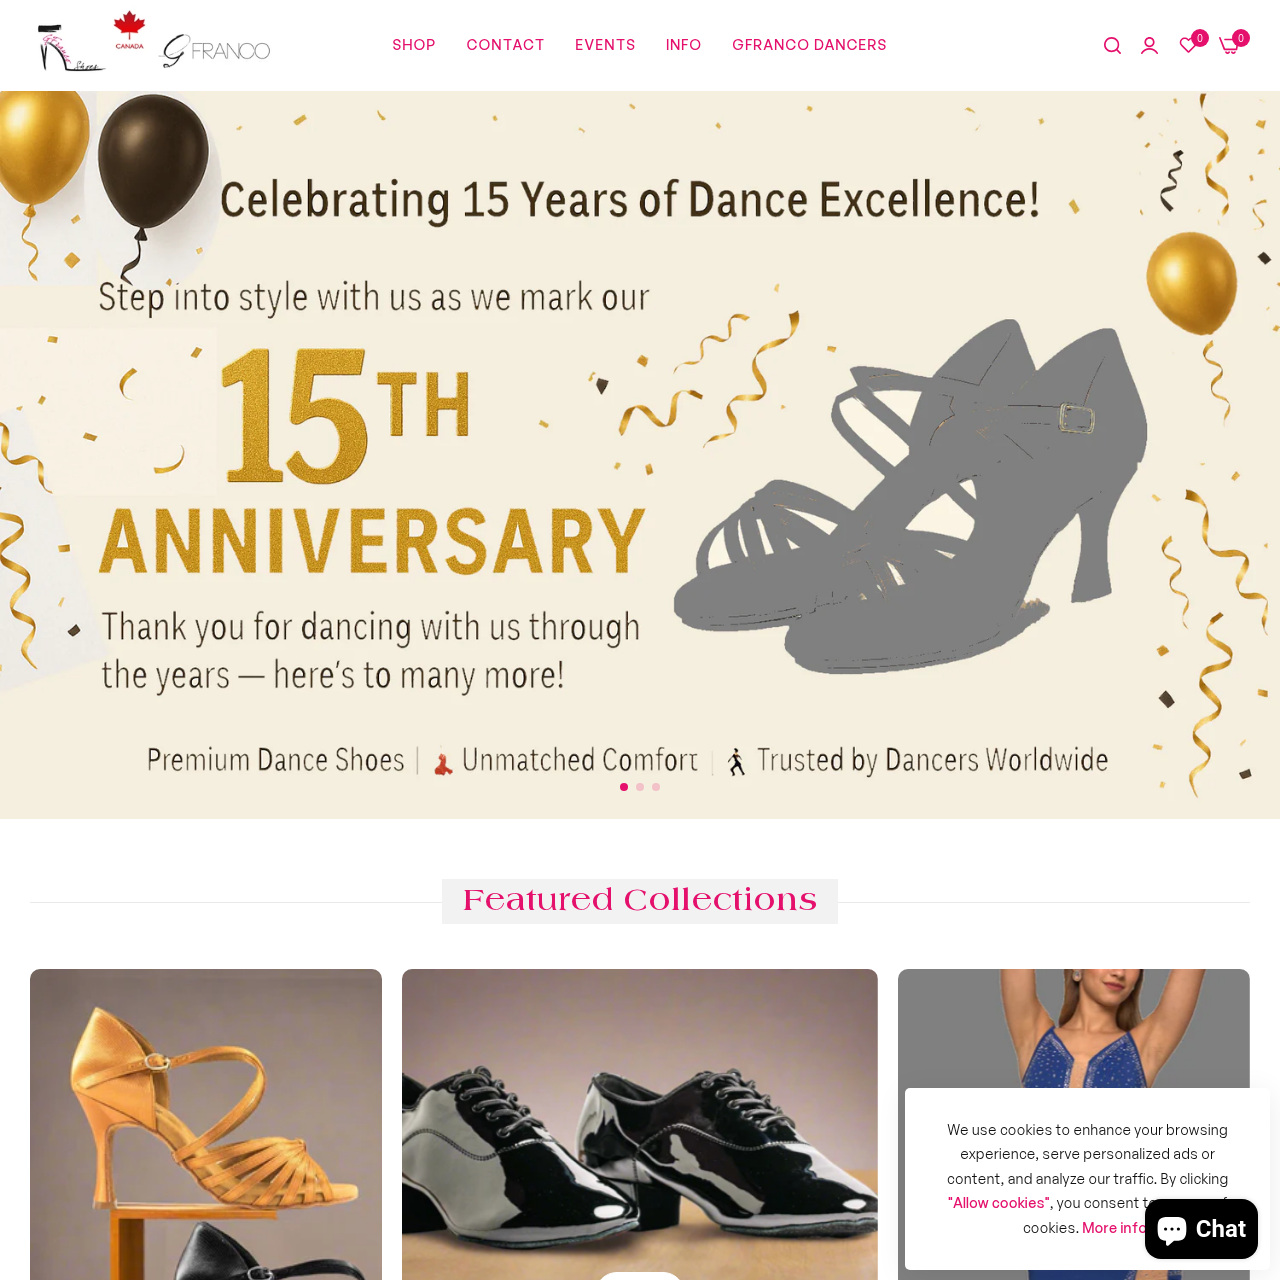Select the second carousel slide dot
Screen dimensions: 1280x1280
[x=640, y=787]
